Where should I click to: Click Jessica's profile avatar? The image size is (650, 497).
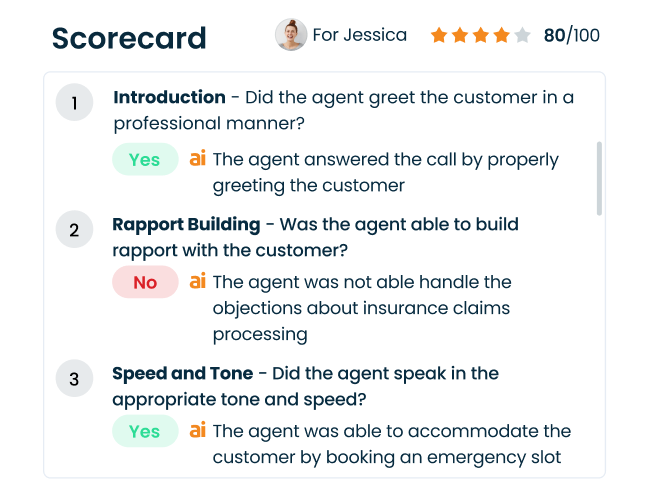point(290,35)
